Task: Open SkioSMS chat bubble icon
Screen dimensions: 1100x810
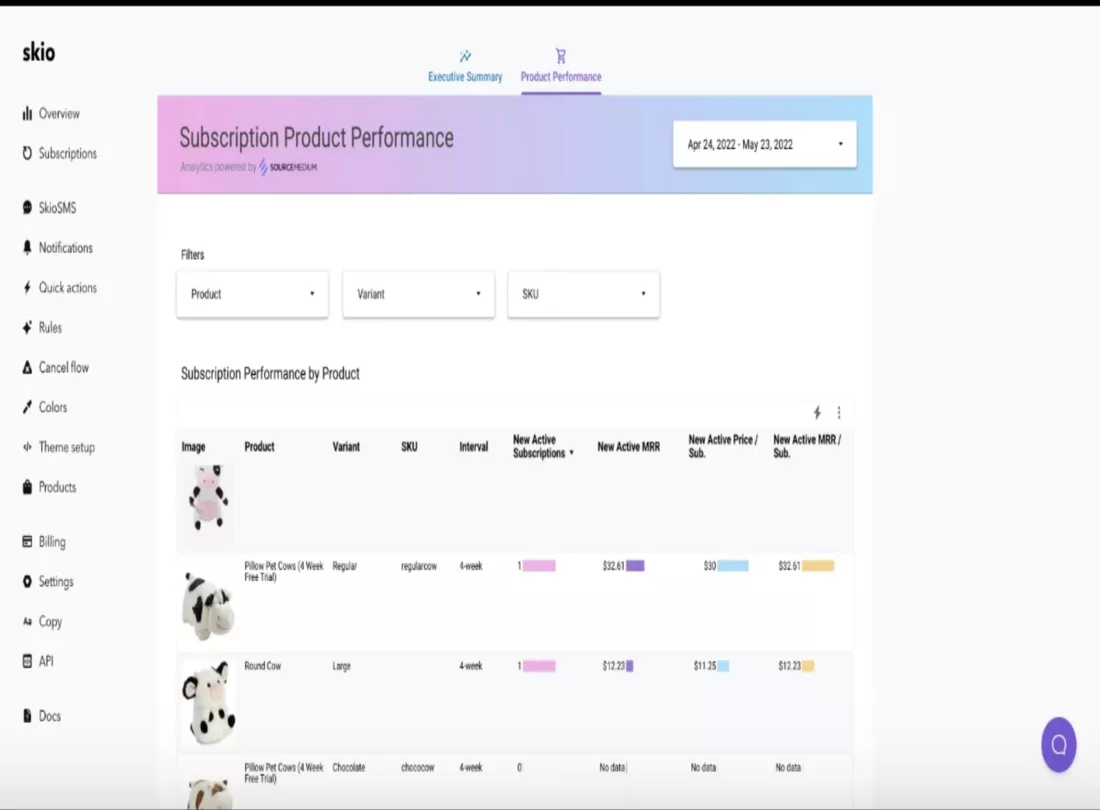Action: click(27, 208)
